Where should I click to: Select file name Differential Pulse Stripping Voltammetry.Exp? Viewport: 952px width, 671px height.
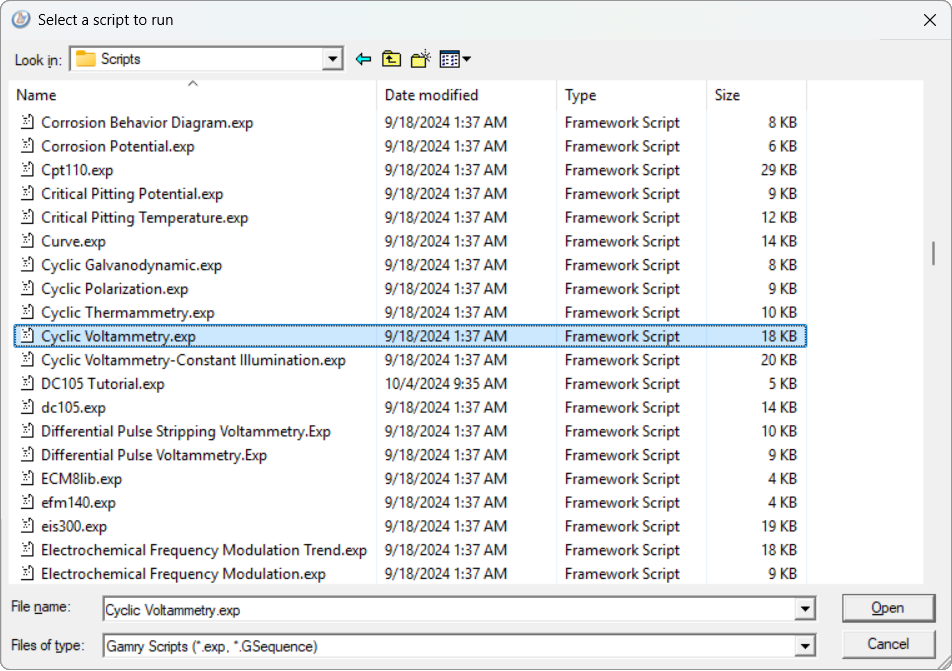click(x=186, y=431)
